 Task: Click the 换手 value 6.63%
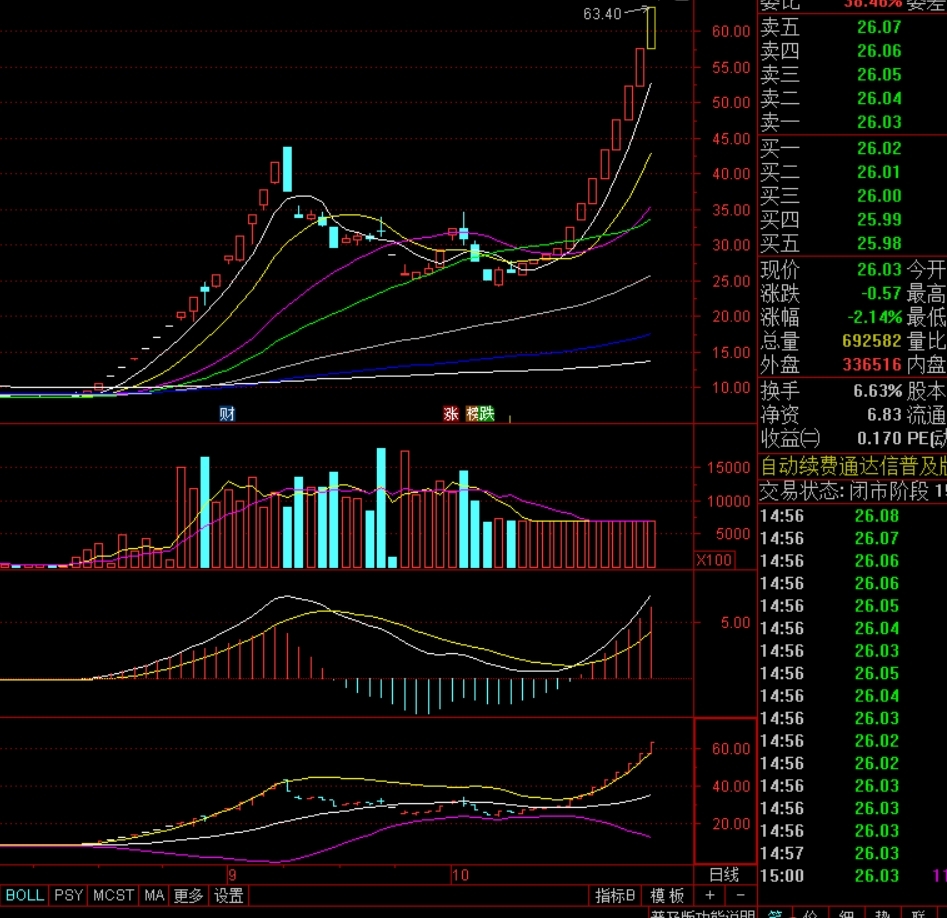click(878, 391)
